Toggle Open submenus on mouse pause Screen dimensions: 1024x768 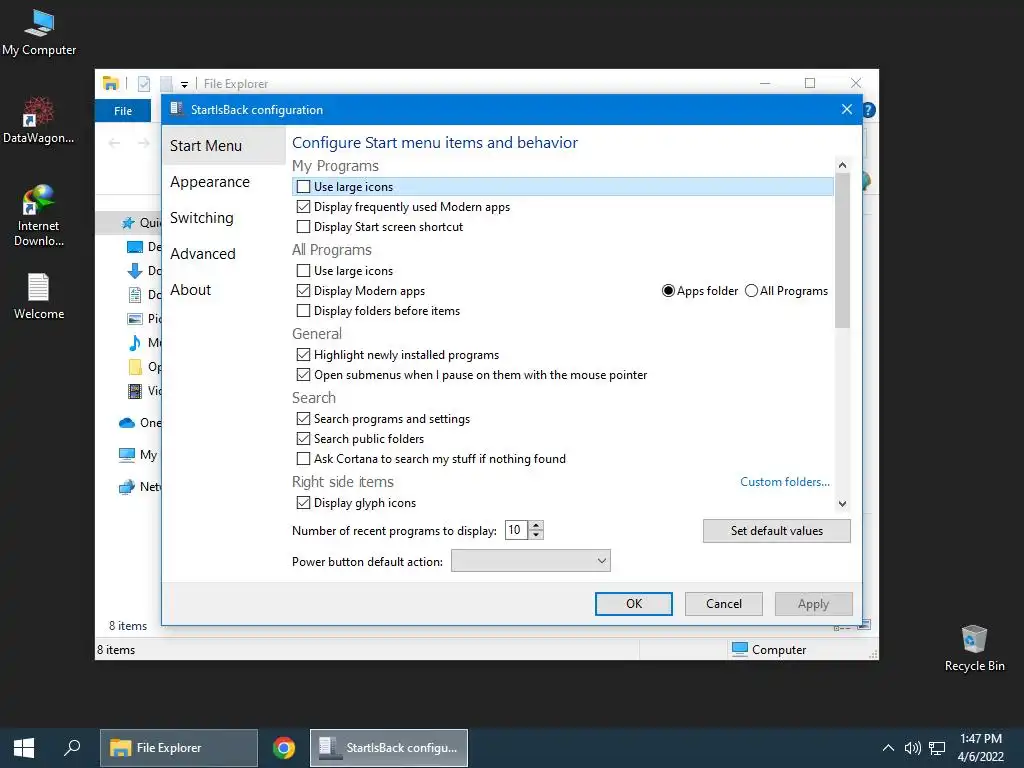pyautogui.click(x=303, y=375)
